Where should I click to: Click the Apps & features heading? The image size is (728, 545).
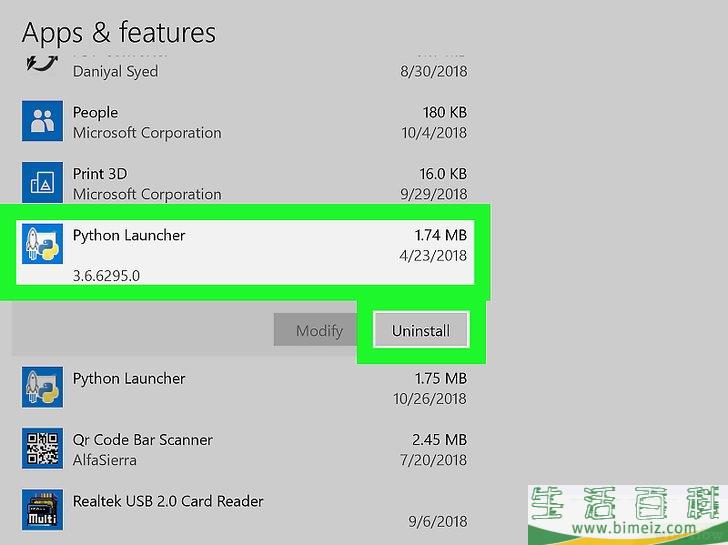tap(119, 33)
